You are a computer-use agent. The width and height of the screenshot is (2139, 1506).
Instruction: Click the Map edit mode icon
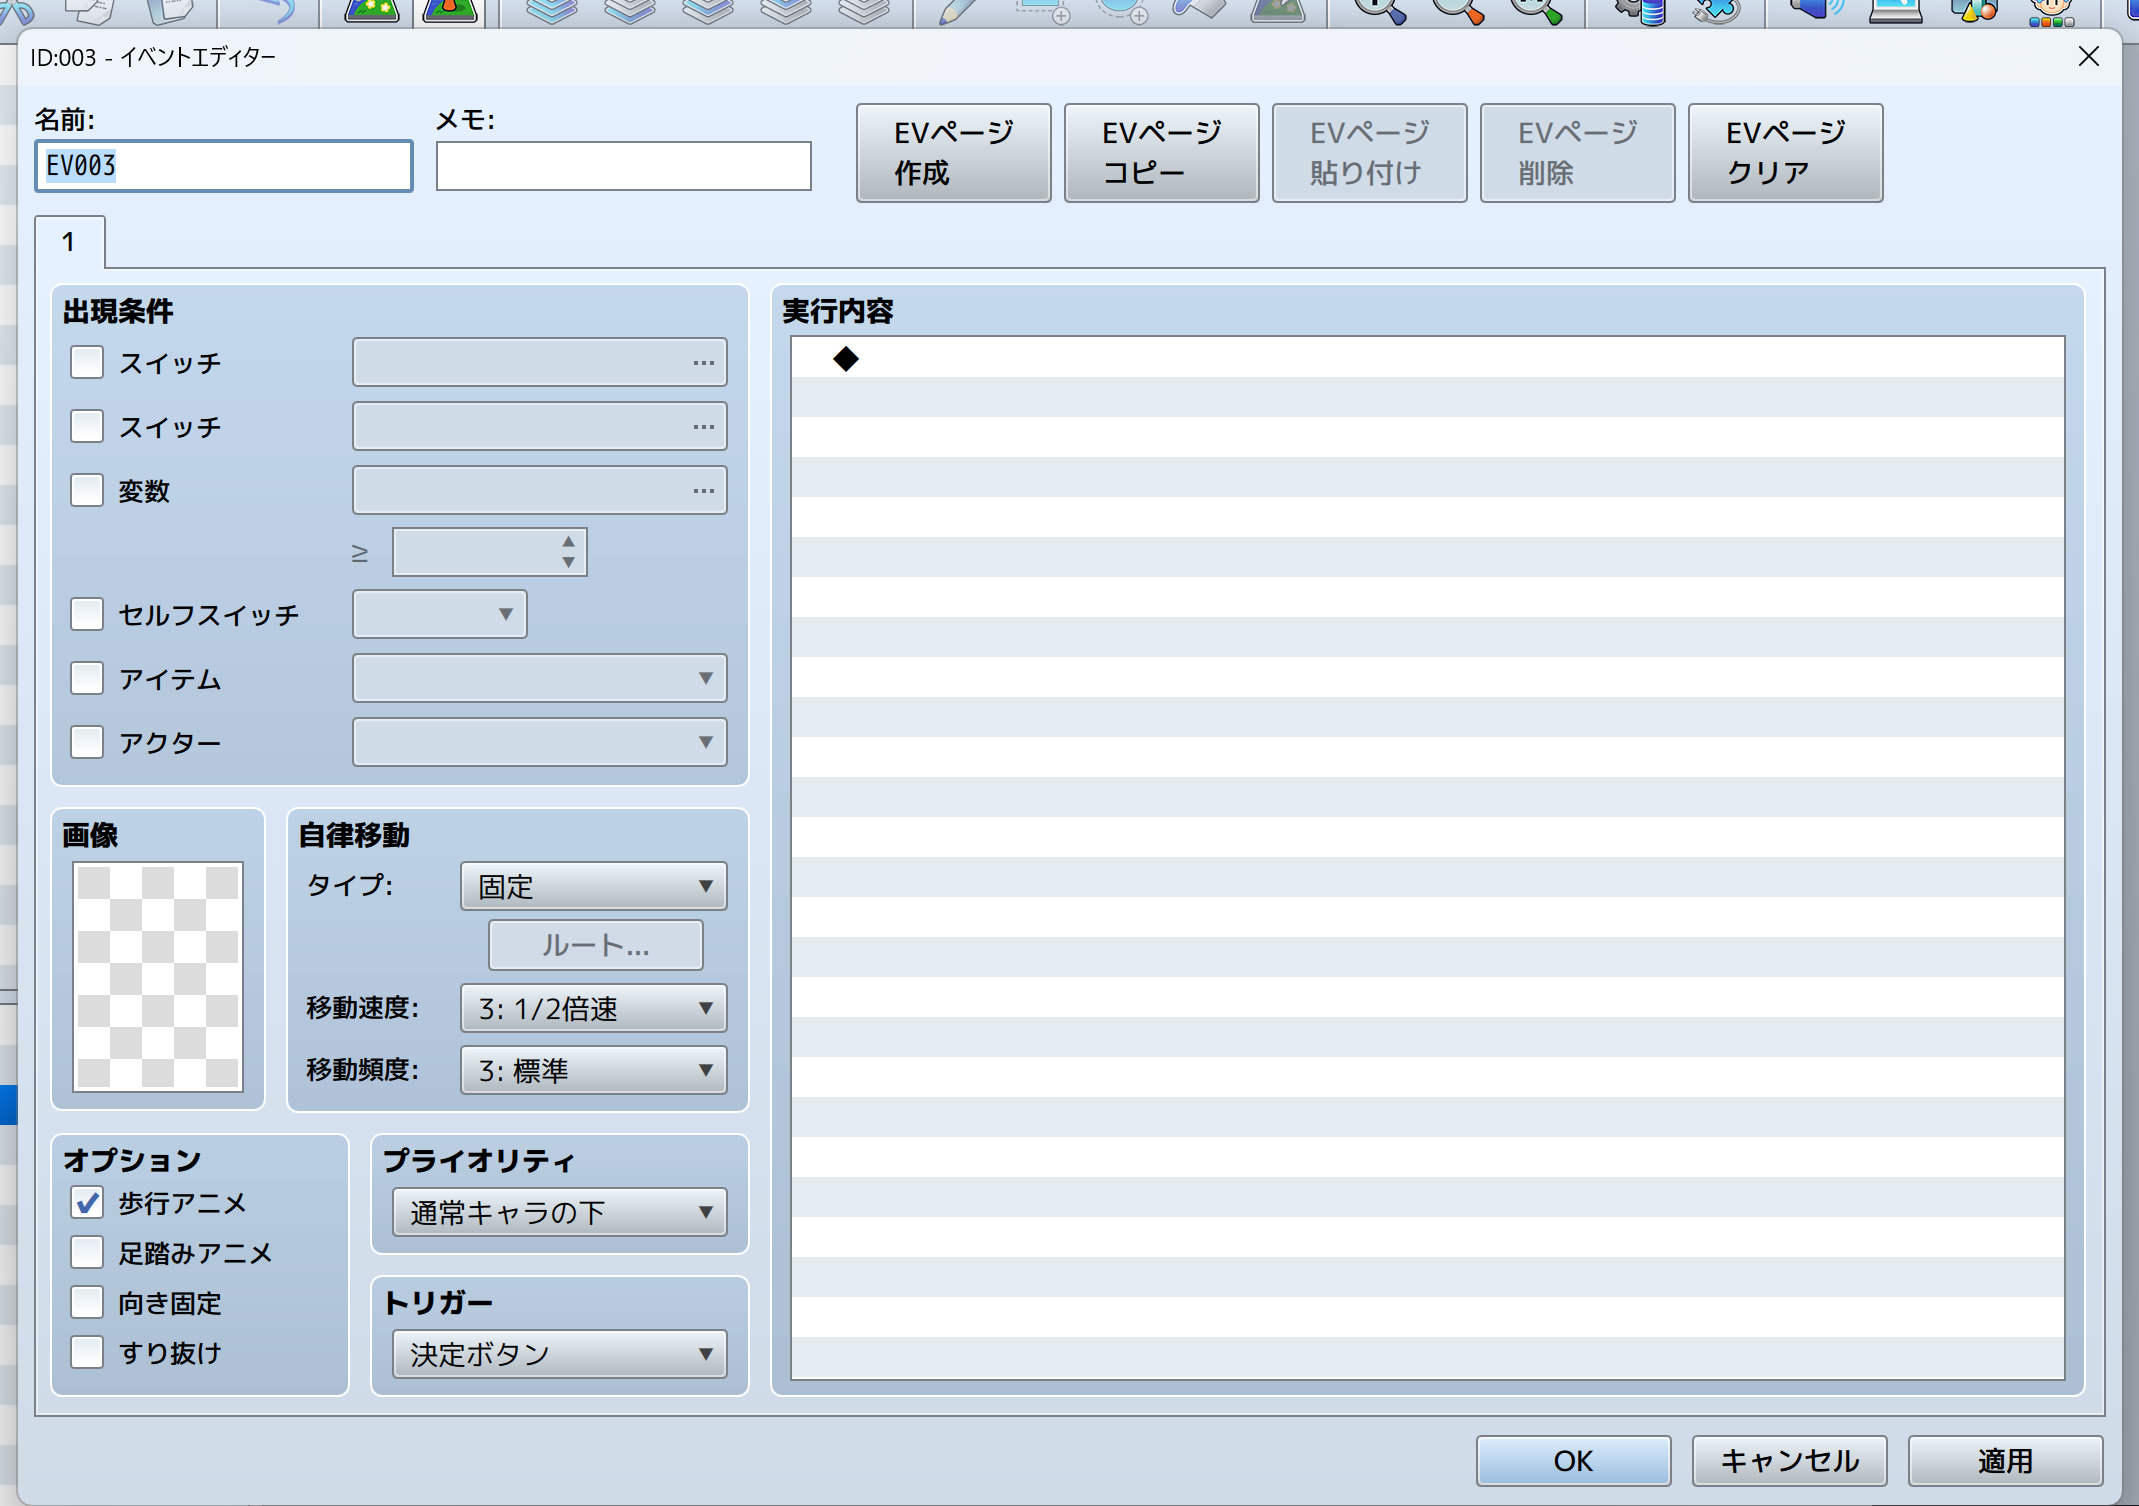tap(371, 10)
